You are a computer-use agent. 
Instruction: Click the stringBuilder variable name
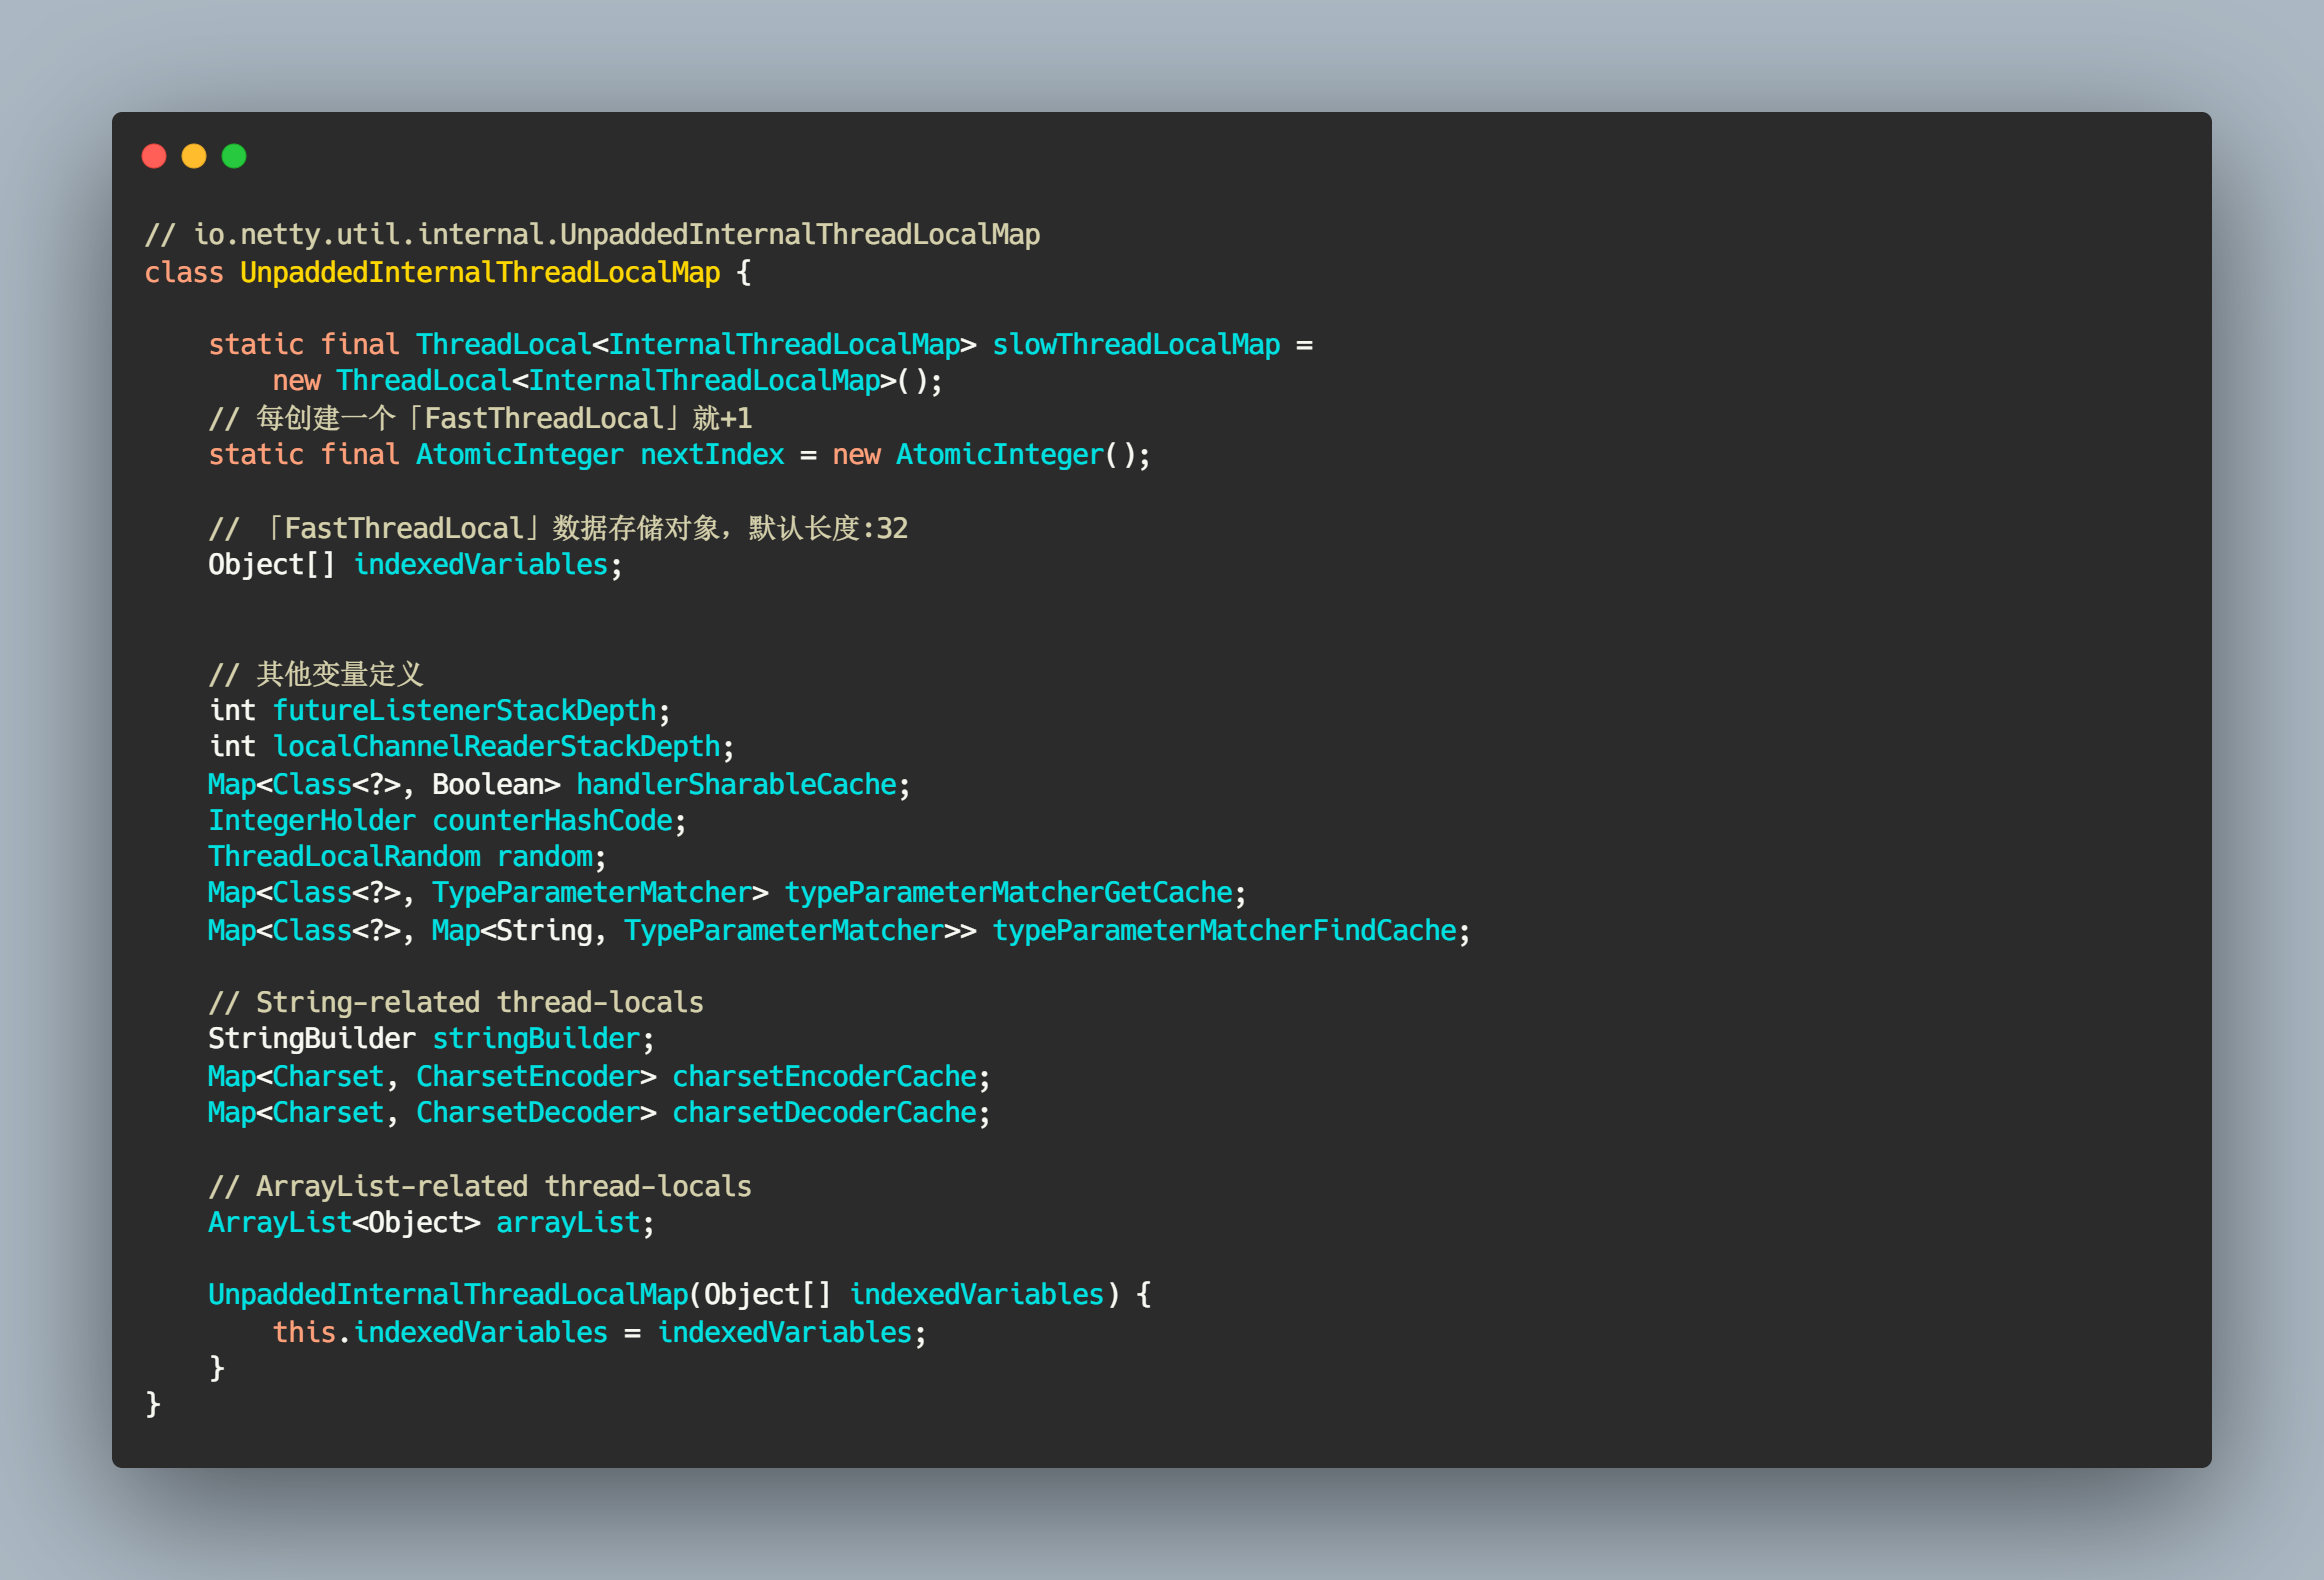tap(536, 1039)
